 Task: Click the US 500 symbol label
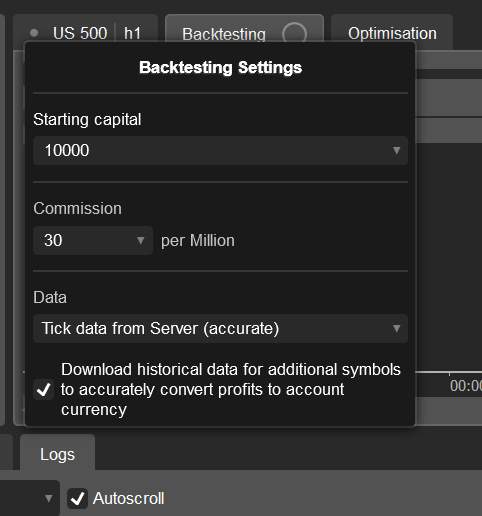(x=80, y=33)
